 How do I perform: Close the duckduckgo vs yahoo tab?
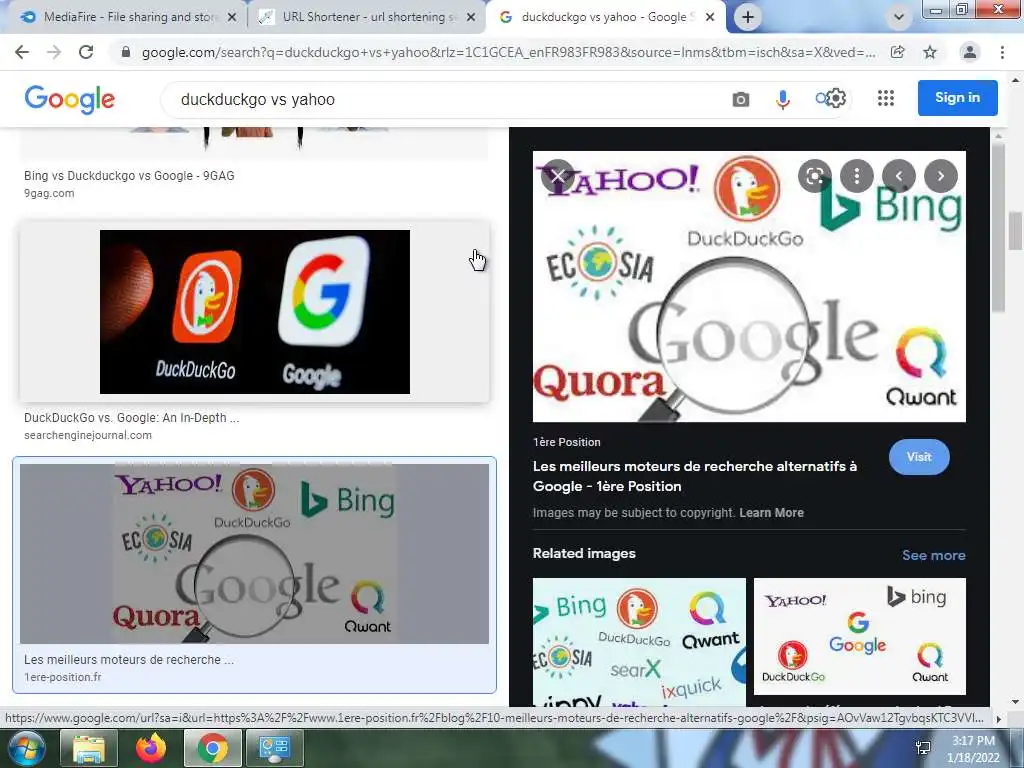point(710,18)
